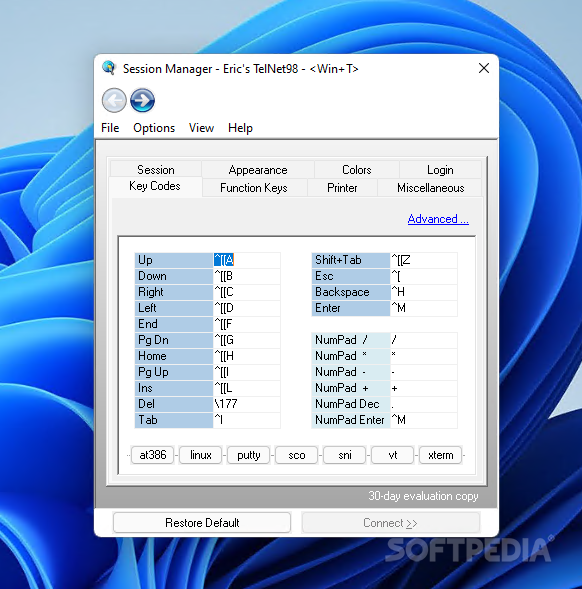The image size is (582, 589).
Task: Click the NumPad + code field
Action: coord(424,388)
